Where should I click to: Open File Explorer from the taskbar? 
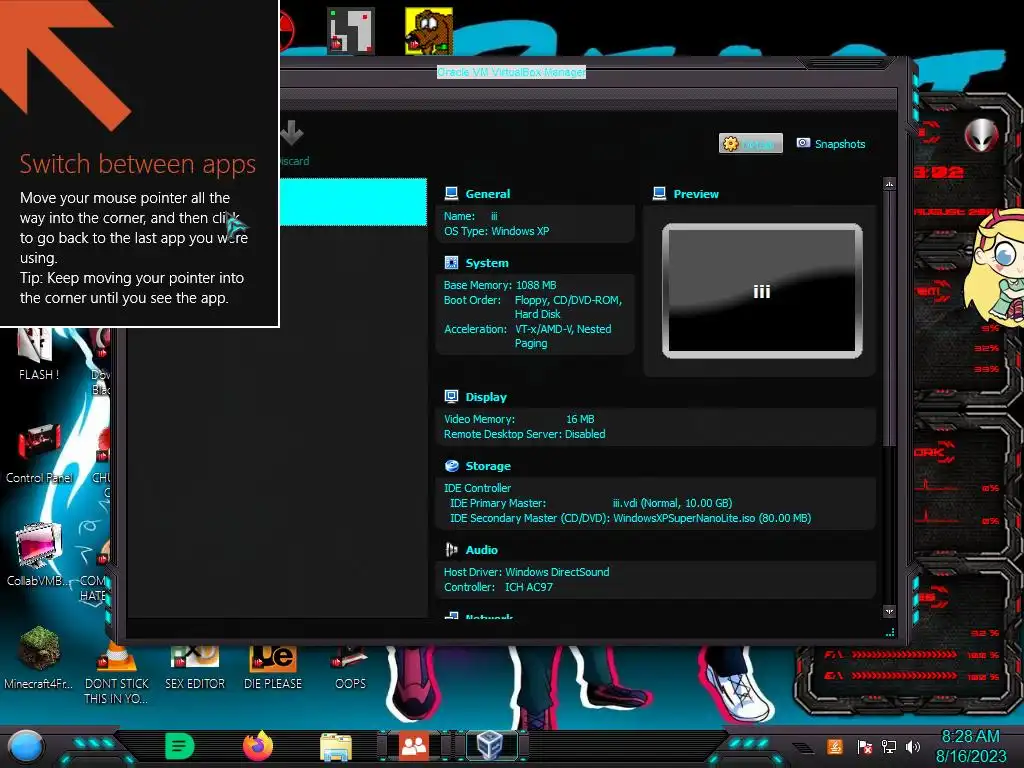[336, 746]
